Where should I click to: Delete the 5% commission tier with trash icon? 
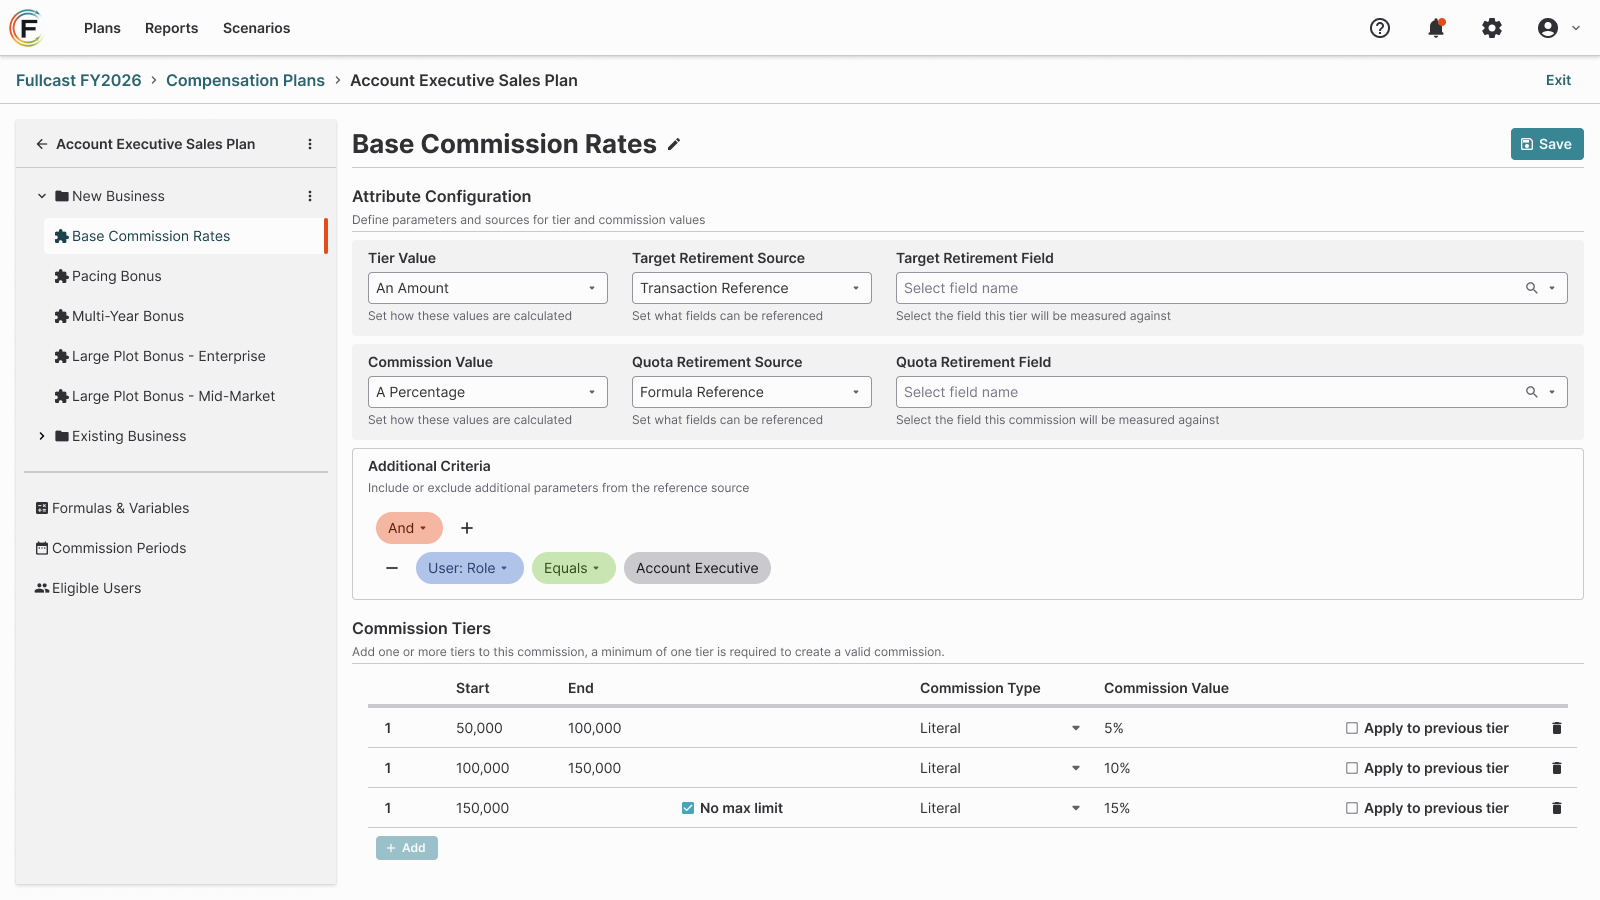tap(1556, 728)
